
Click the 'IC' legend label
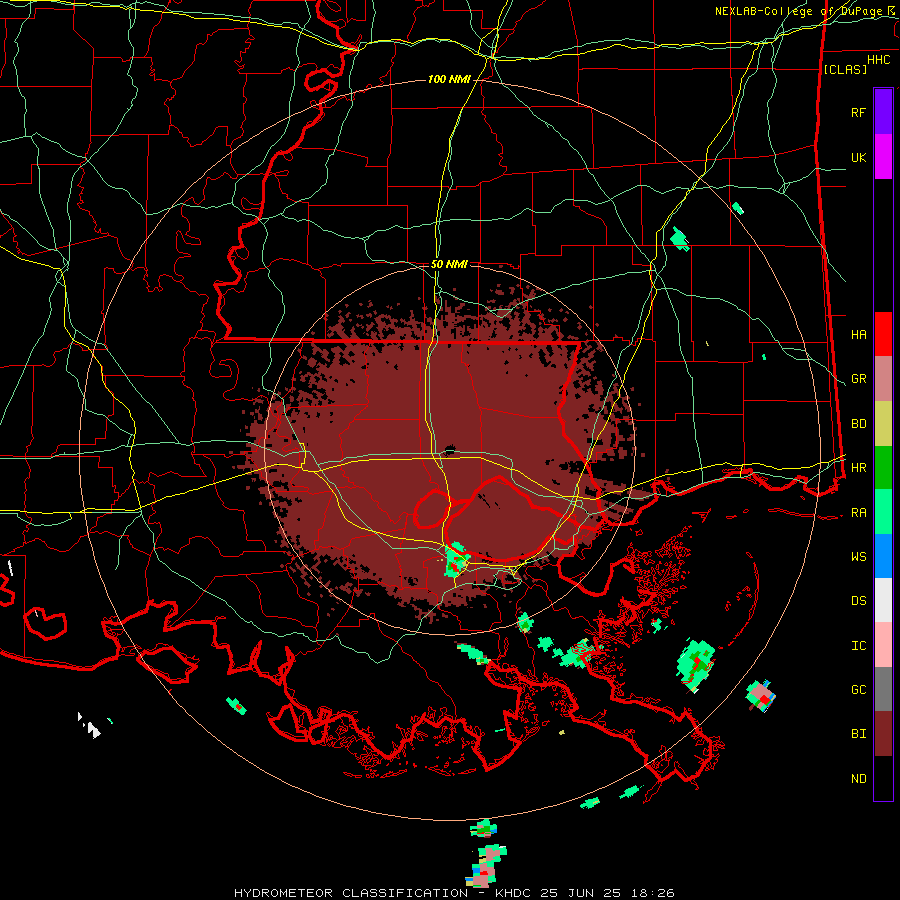point(858,646)
